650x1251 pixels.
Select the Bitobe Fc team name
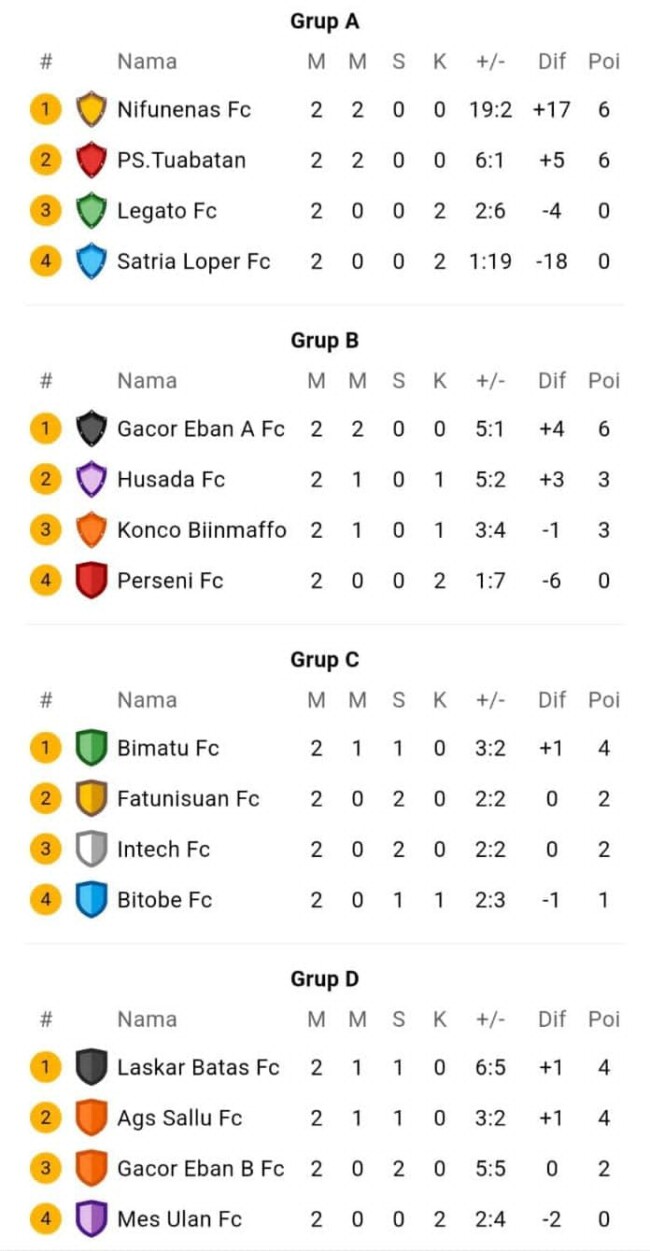(x=165, y=900)
